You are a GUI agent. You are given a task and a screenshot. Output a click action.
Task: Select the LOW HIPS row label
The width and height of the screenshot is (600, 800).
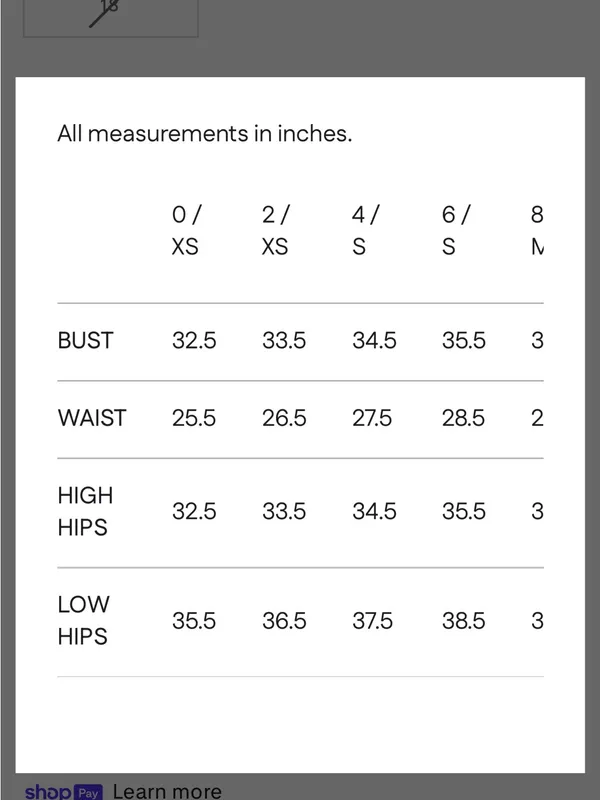click(x=83, y=621)
